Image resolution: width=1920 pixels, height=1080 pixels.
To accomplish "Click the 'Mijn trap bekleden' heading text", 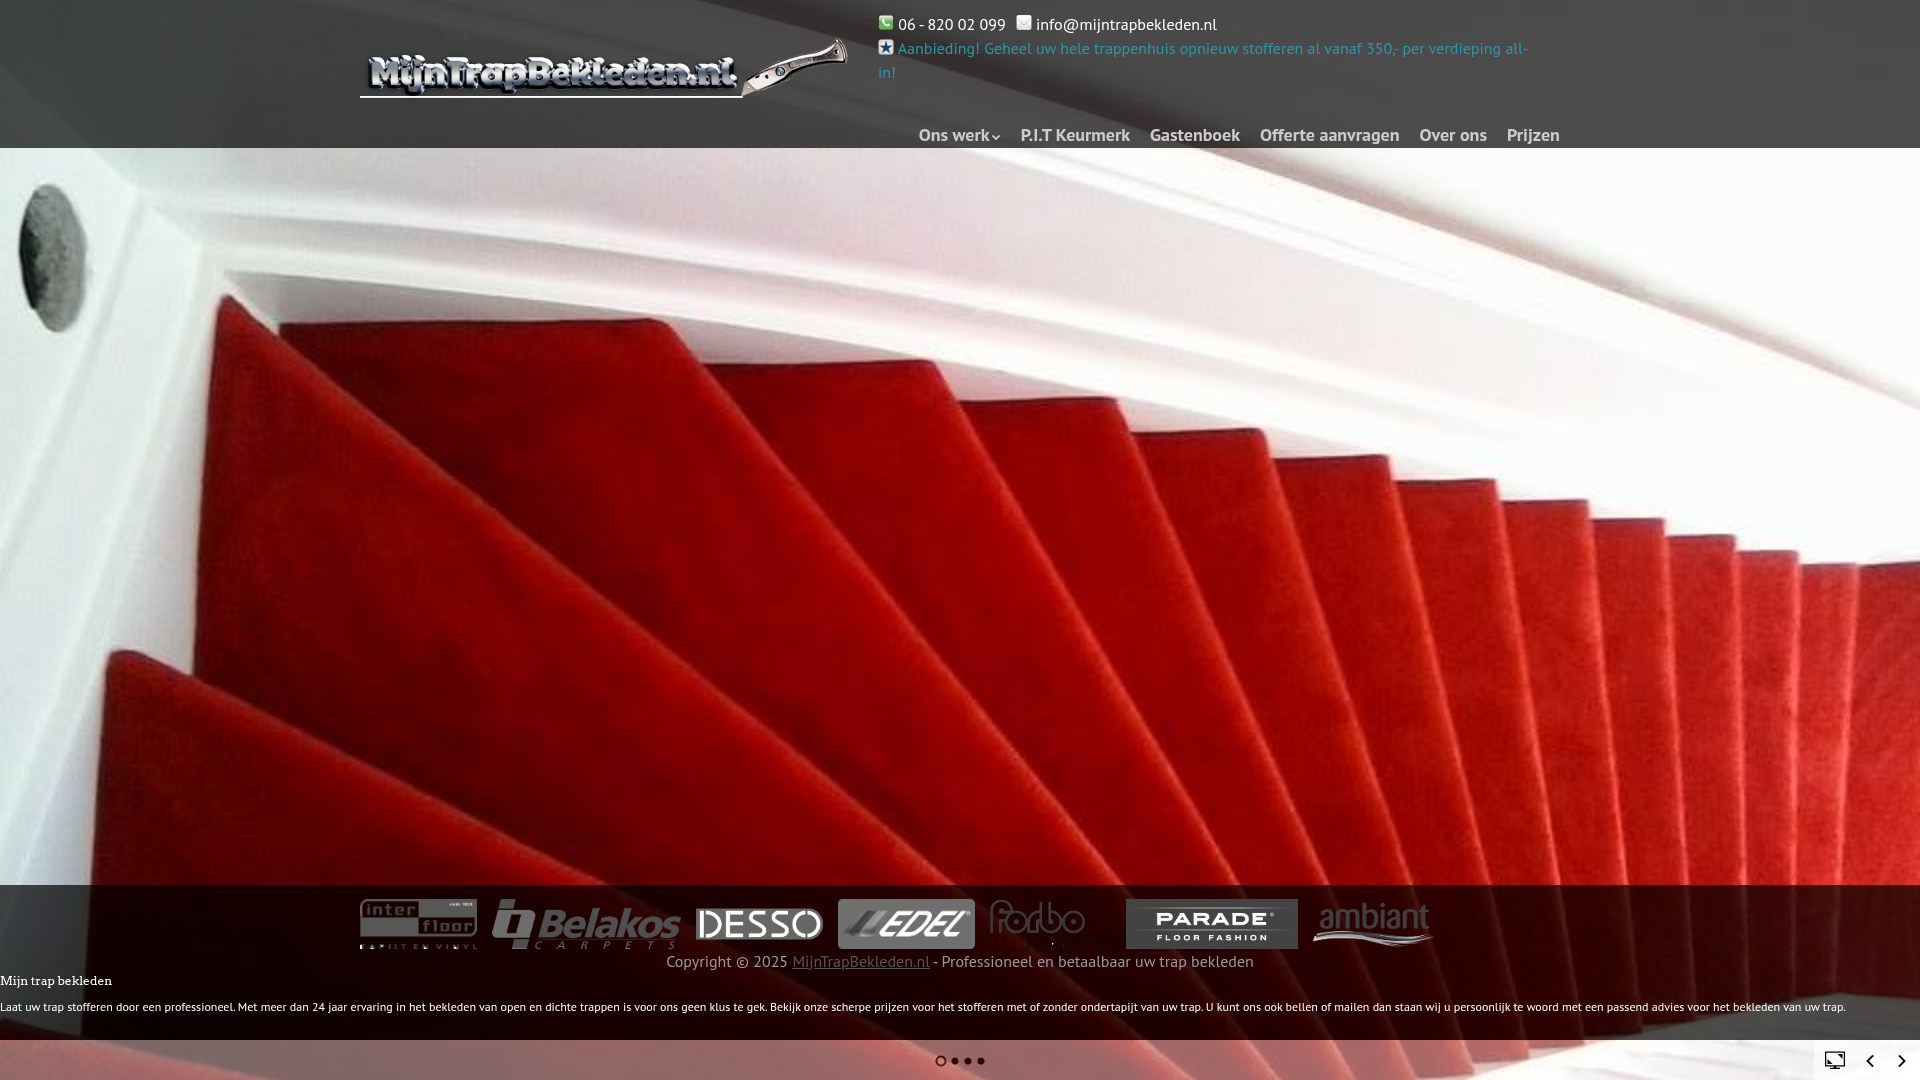I will pos(56,981).
